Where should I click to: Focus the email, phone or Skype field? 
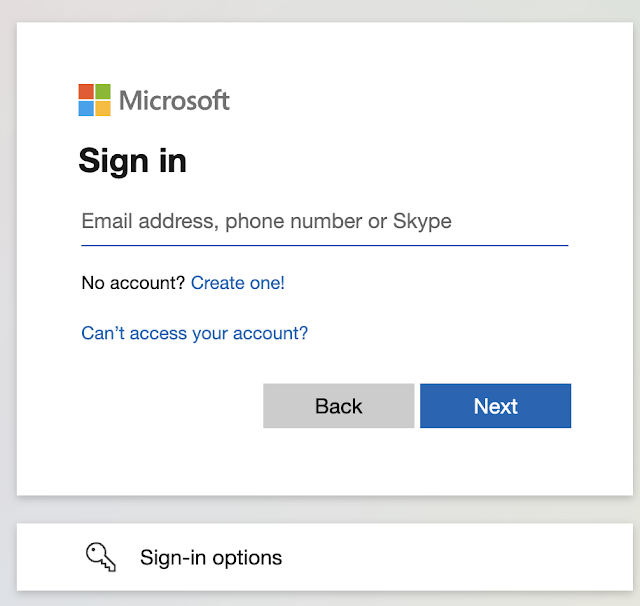coord(324,221)
